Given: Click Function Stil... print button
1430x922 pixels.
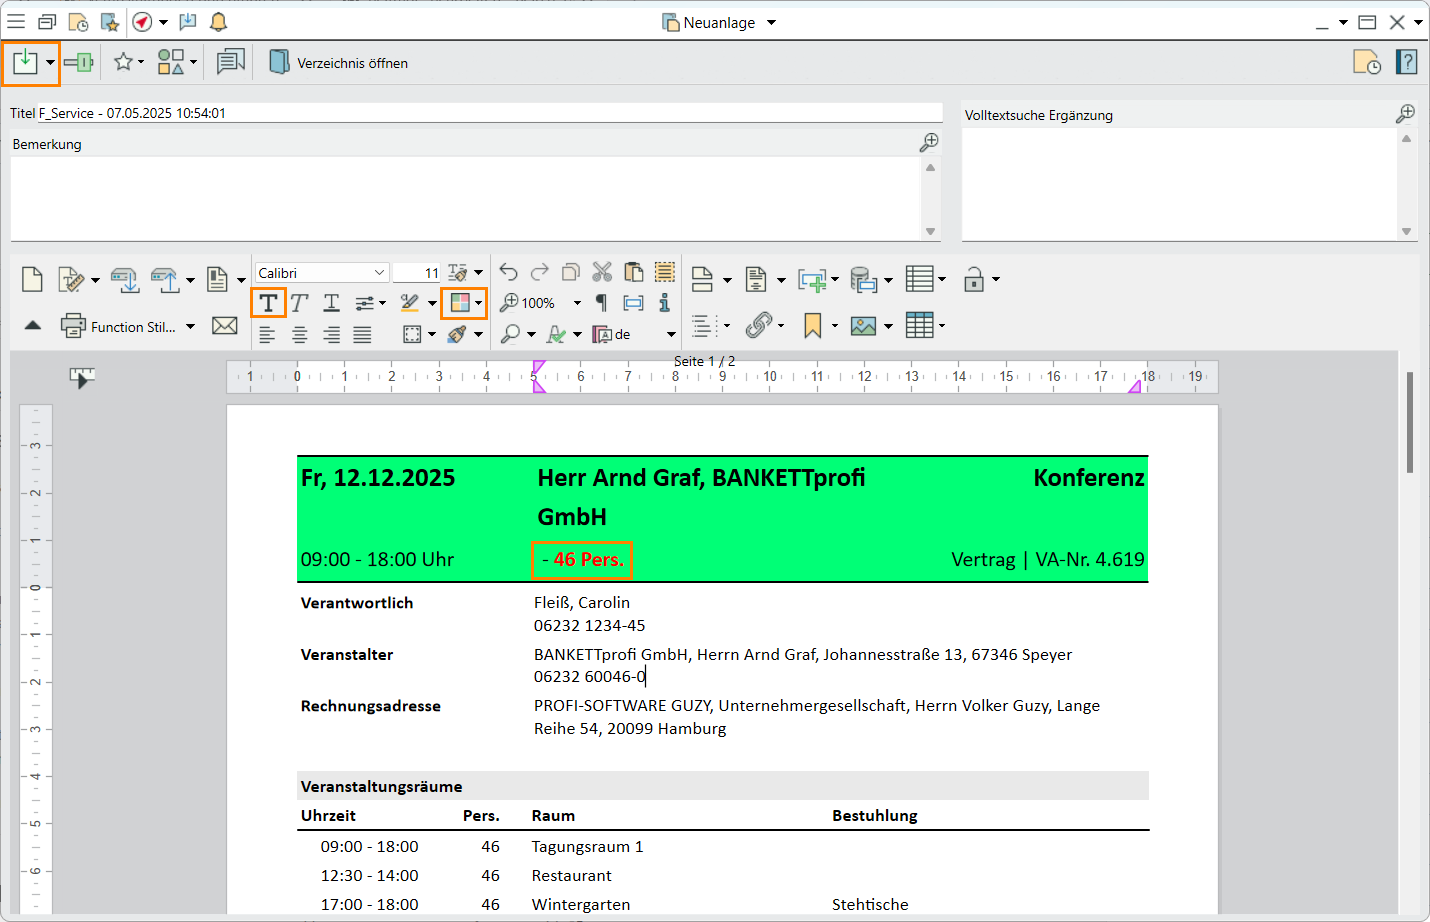Looking at the screenshot, I should (x=118, y=327).
